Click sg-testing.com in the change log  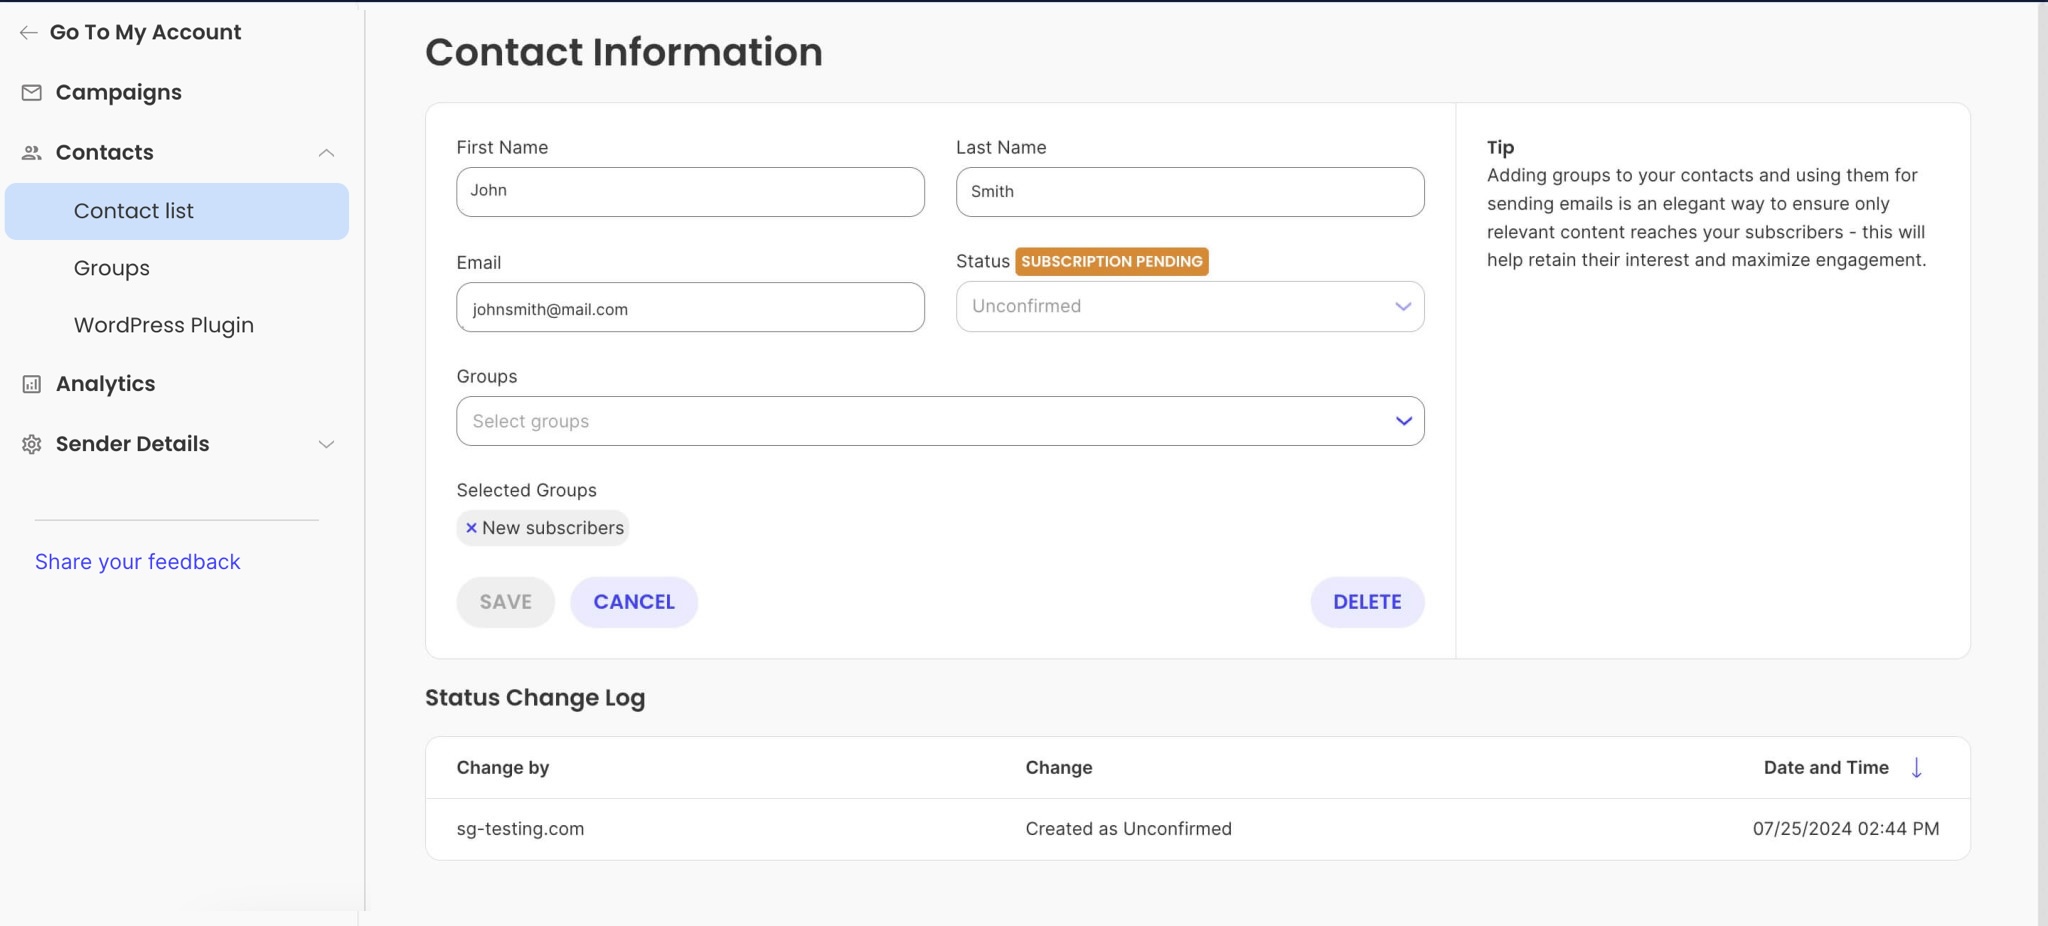(x=520, y=829)
